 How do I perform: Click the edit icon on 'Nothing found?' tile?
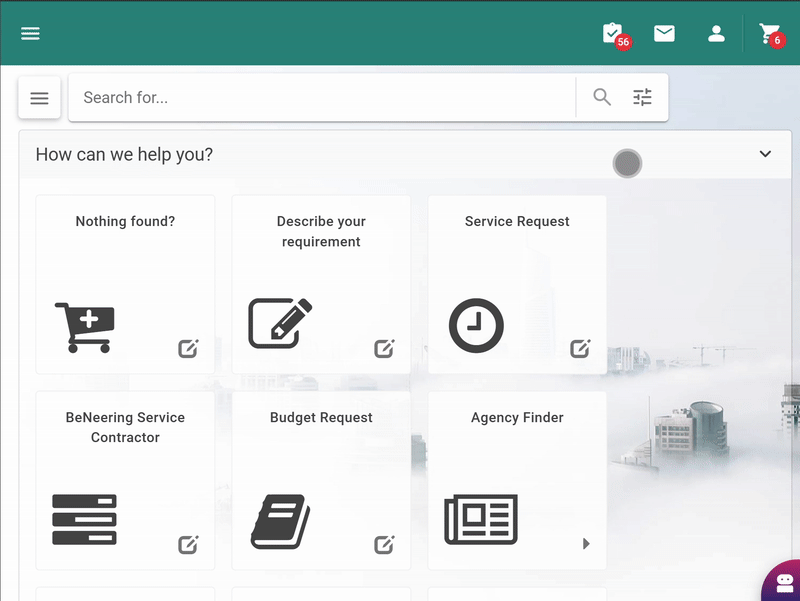coord(188,348)
